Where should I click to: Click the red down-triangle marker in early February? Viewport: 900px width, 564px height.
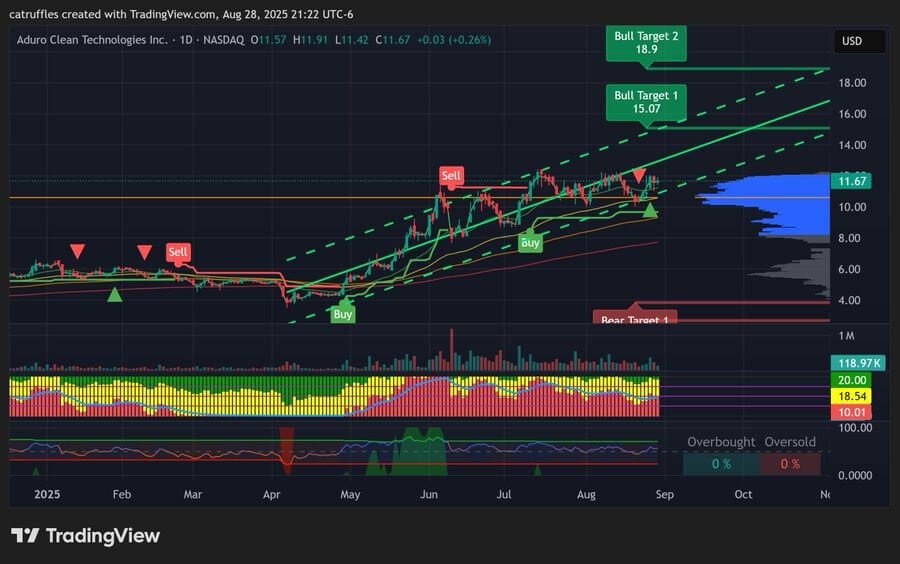click(x=145, y=252)
